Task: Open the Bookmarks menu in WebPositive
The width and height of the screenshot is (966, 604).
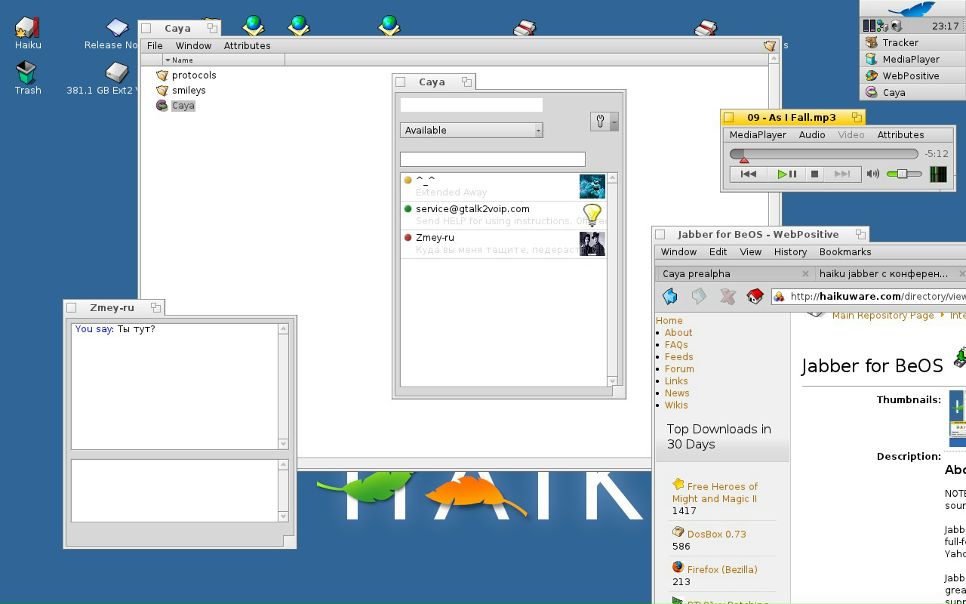Action: click(x=845, y=252)
